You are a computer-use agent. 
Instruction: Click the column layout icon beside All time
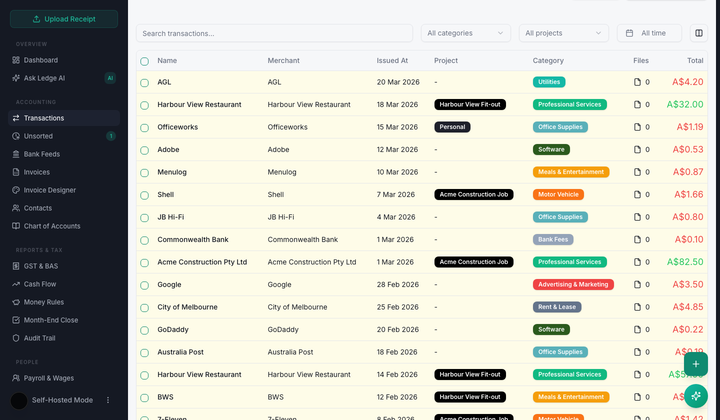tap(698, 33)
